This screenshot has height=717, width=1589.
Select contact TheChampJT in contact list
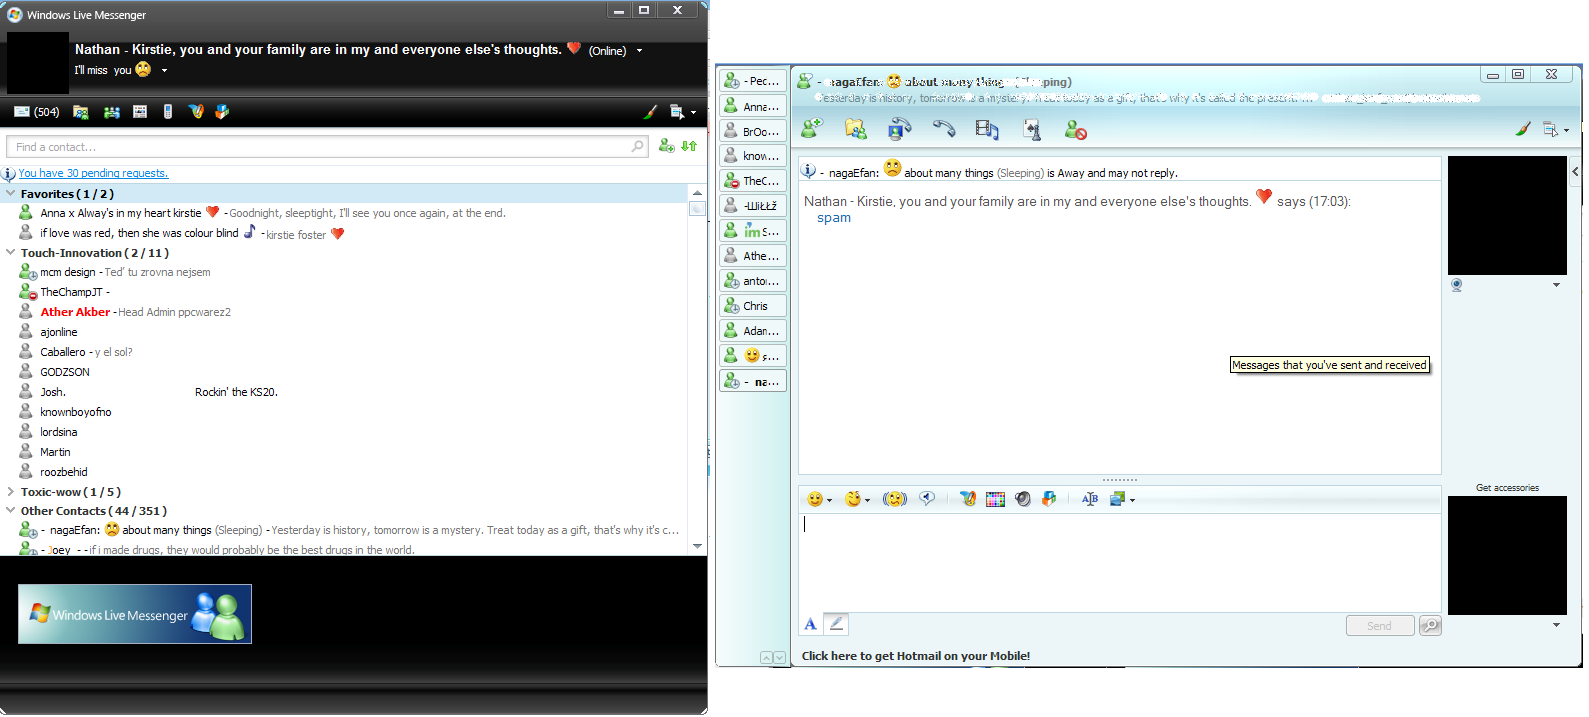(x=65, y=292)
